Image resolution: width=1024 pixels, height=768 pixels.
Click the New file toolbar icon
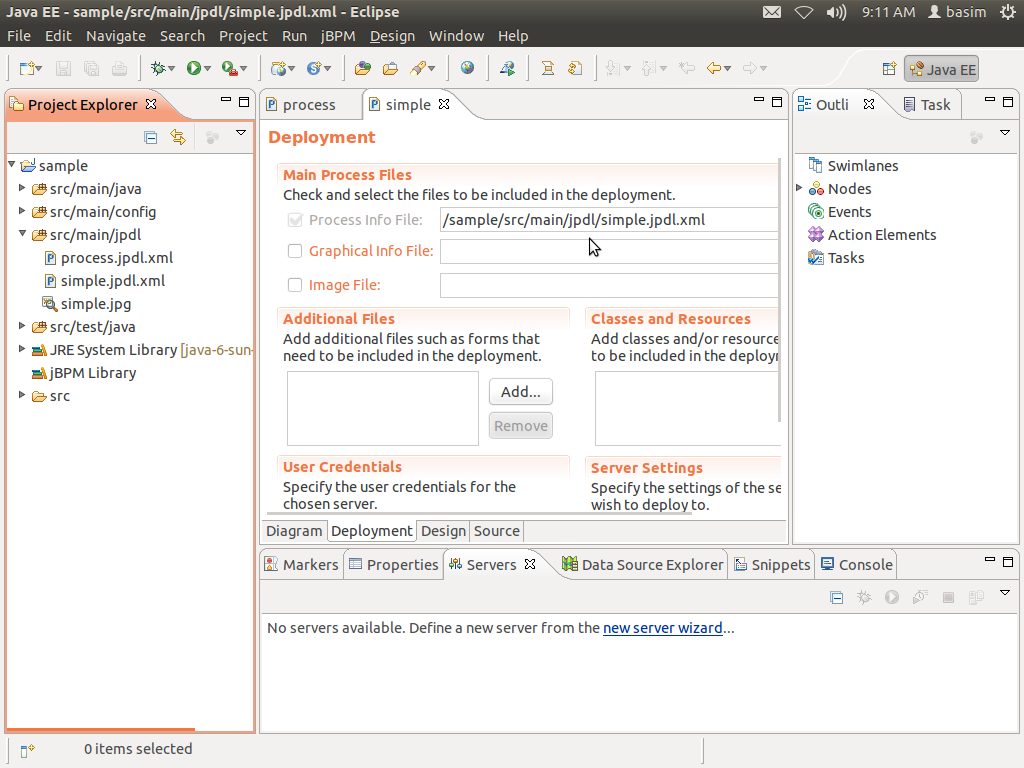pyautogui.click(x=27, y=68)
